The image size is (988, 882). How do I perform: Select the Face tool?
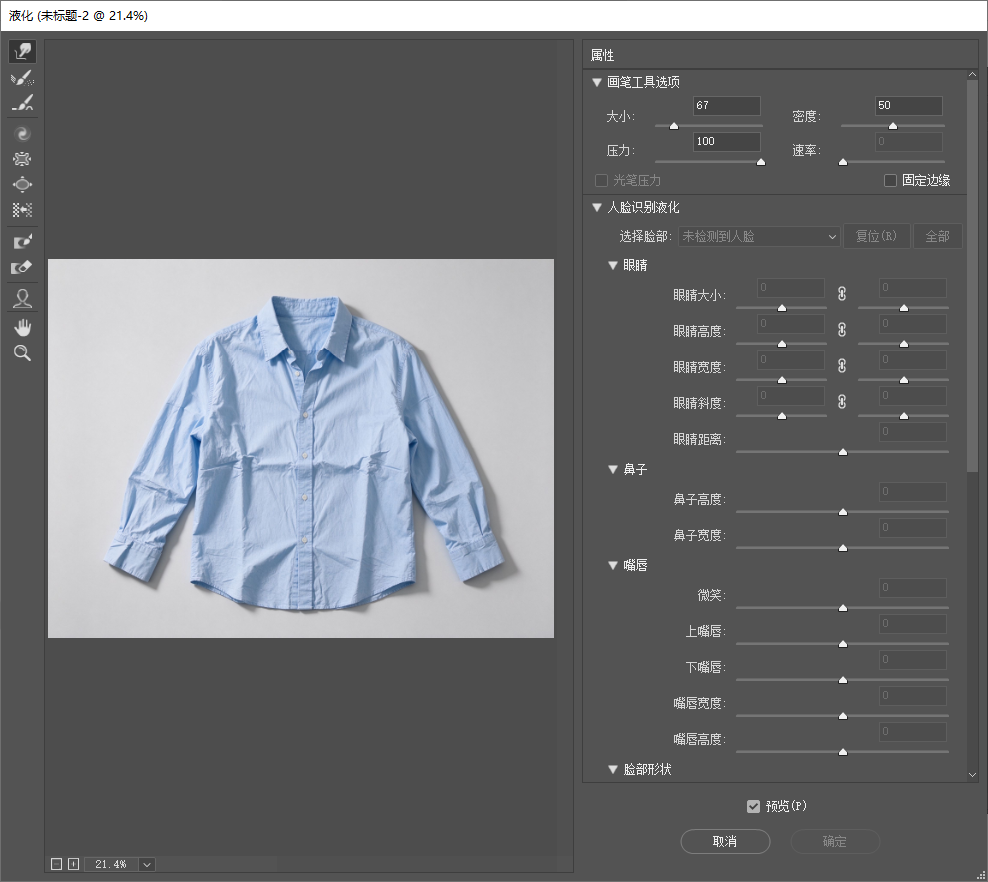(22, 298)
